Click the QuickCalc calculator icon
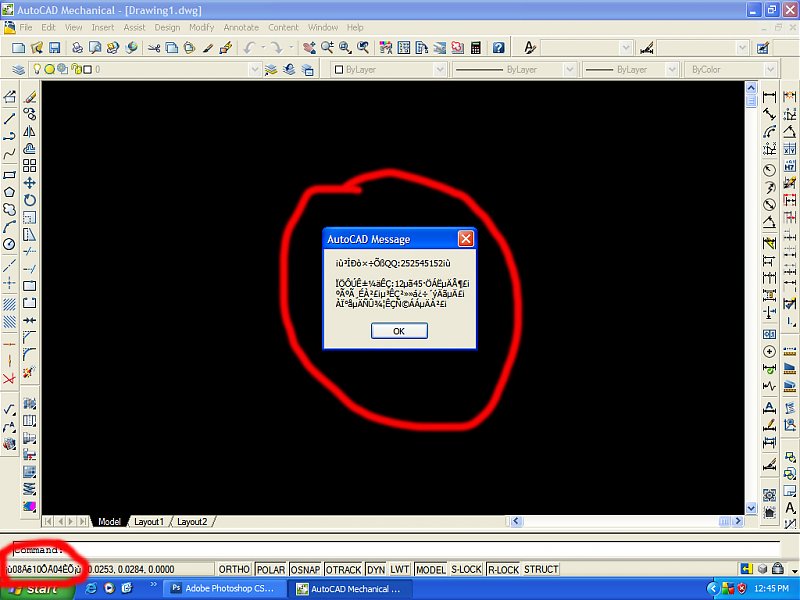Image resolution: width=800 pixels, height=600 pixels. pos(476,48)
